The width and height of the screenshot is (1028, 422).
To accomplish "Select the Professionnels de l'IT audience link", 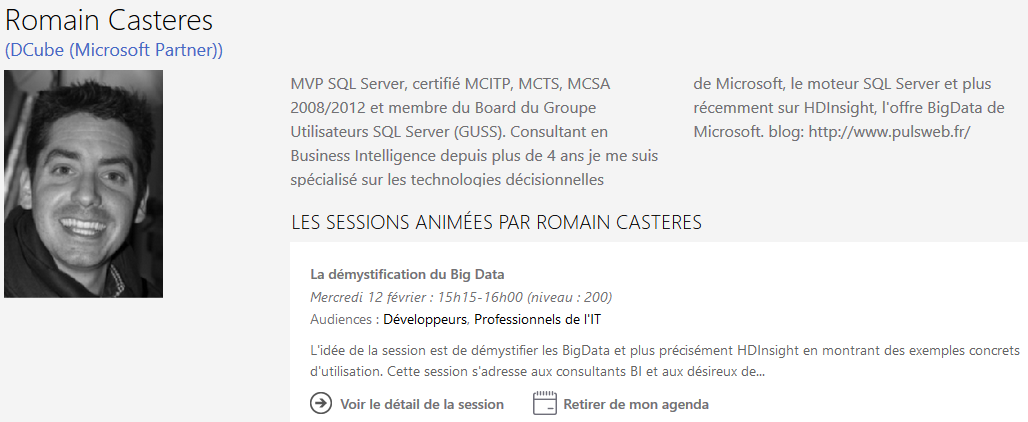I will point(538,320).
